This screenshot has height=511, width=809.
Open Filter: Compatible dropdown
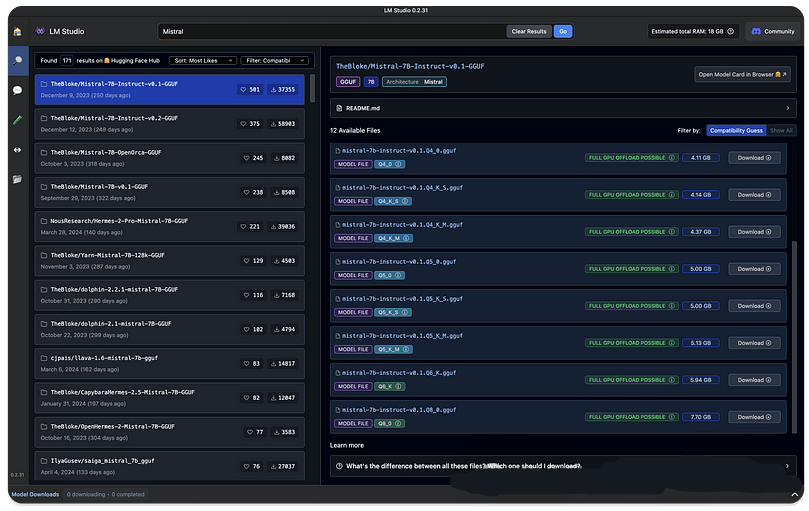(274, 61)
